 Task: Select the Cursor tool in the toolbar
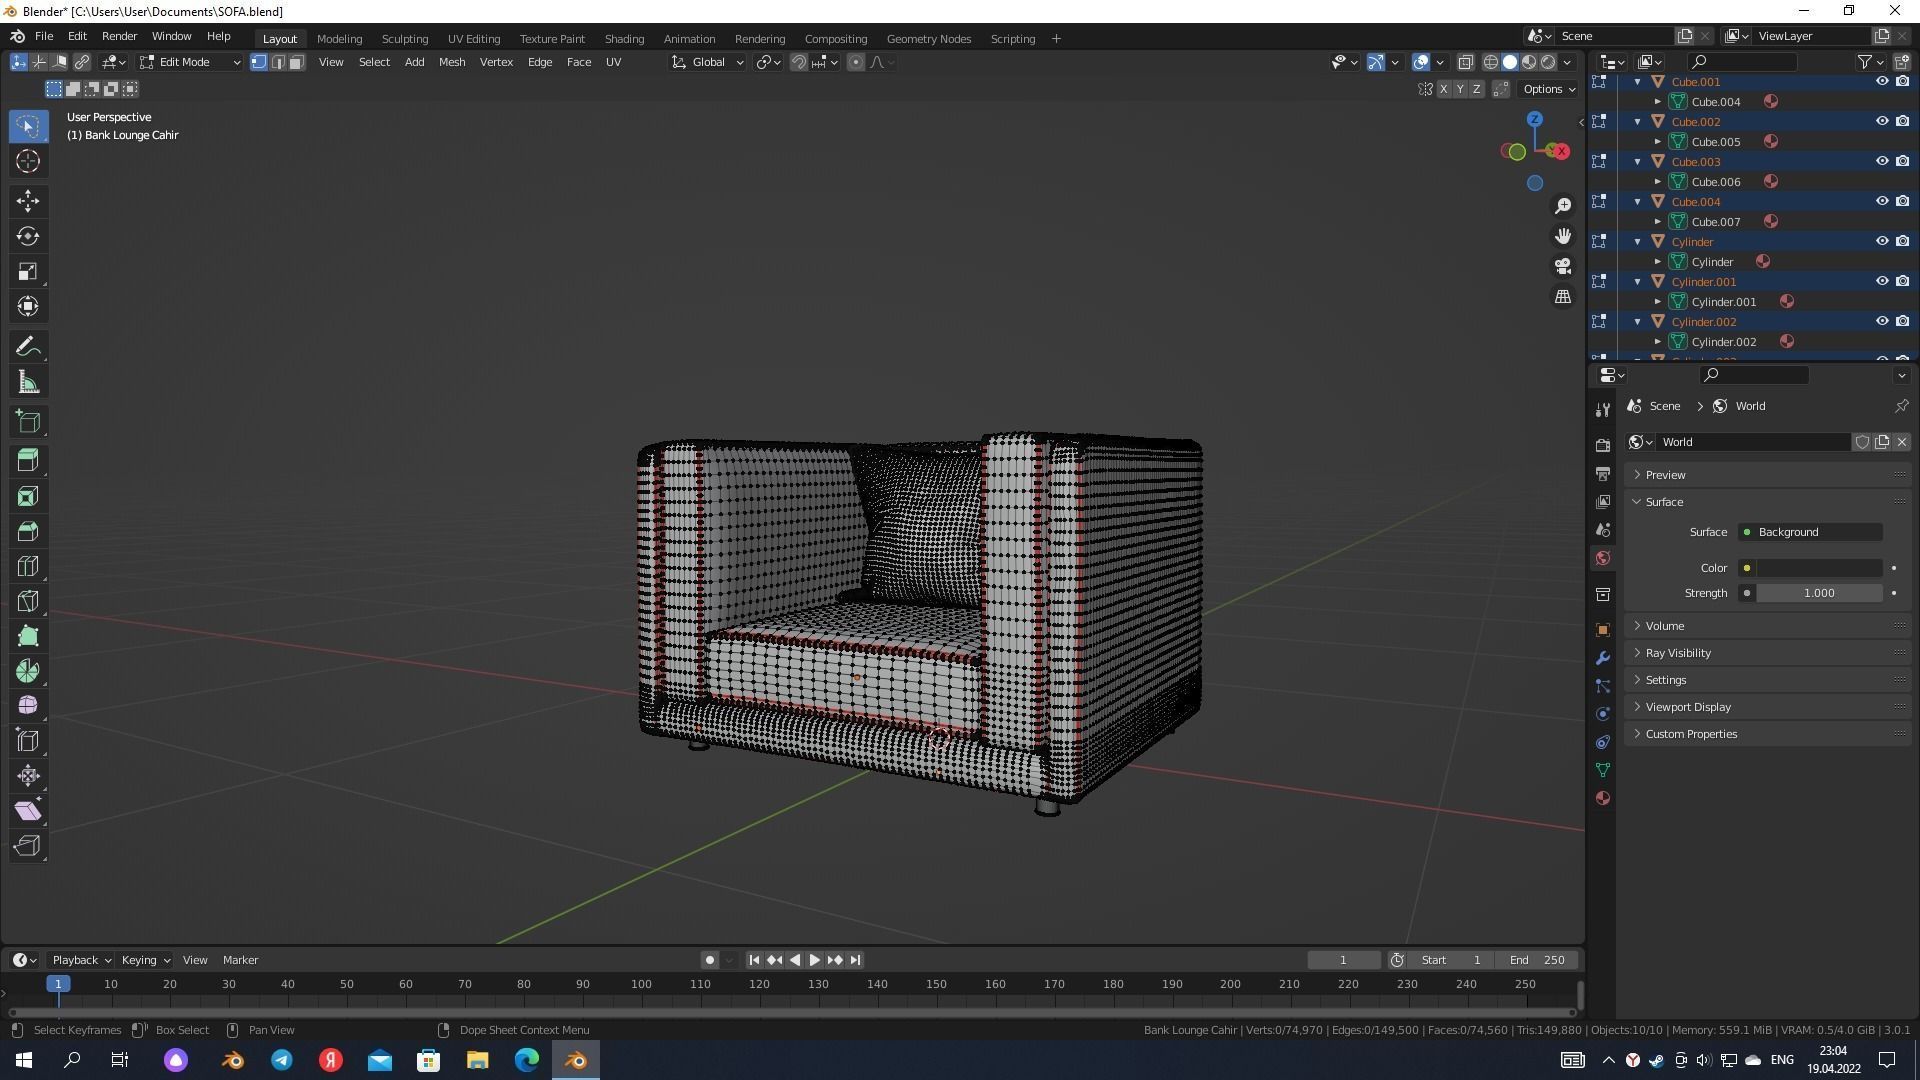click(x=28, y=161)
